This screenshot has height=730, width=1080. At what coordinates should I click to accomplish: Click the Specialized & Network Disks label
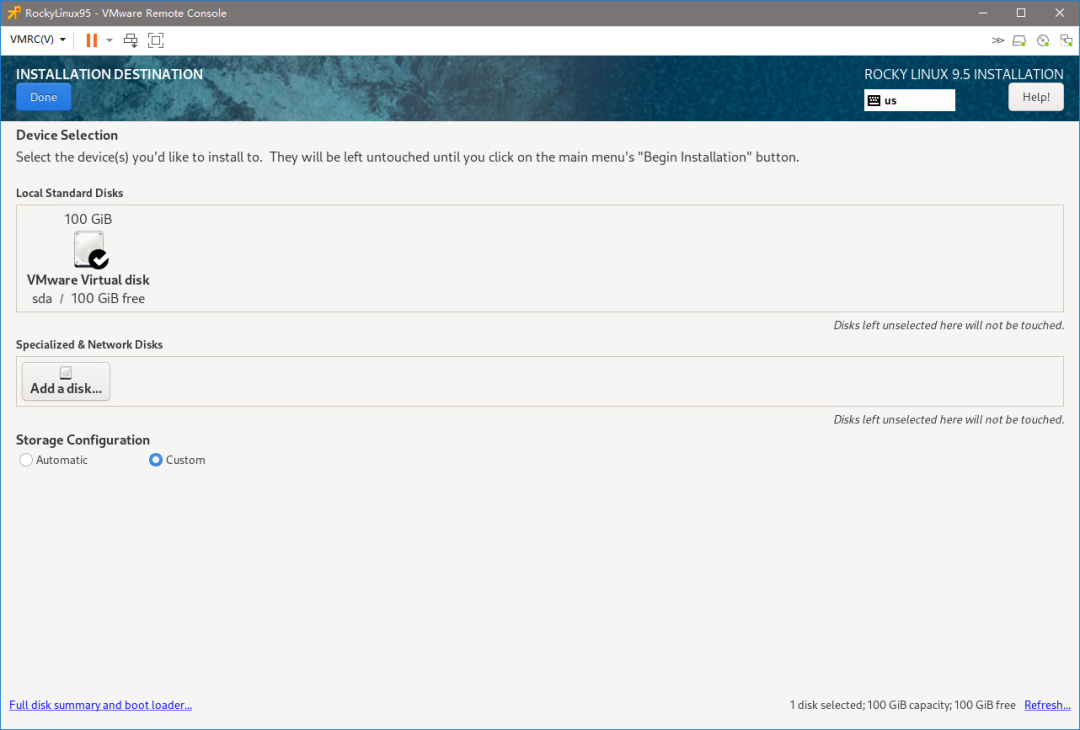coord(90,344)
